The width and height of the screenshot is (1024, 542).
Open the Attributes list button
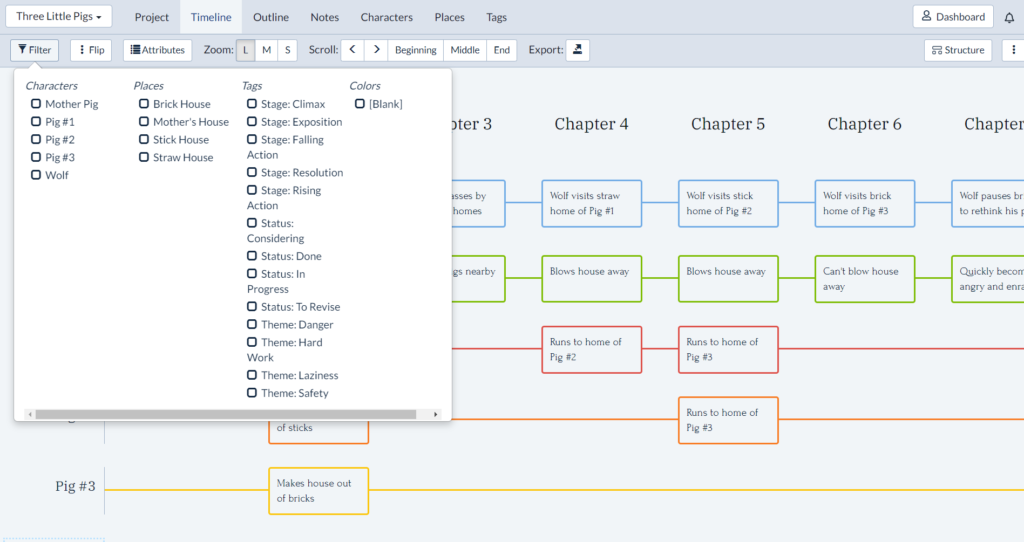158,50
